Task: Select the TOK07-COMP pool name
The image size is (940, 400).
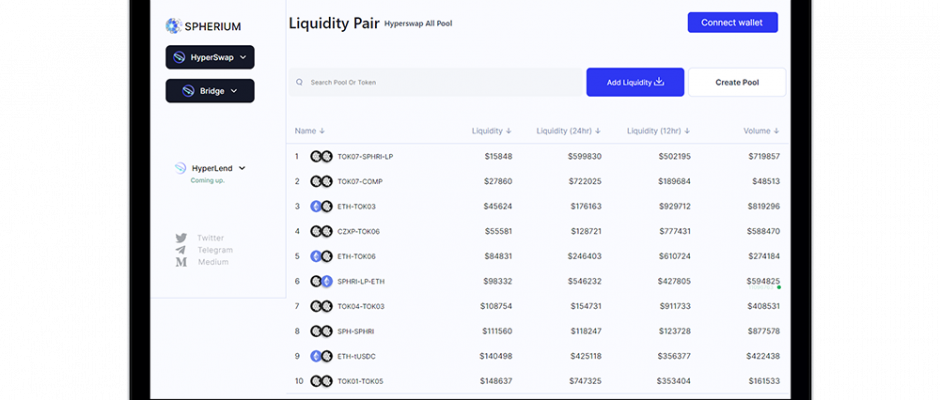Action: tap(360, 181)
